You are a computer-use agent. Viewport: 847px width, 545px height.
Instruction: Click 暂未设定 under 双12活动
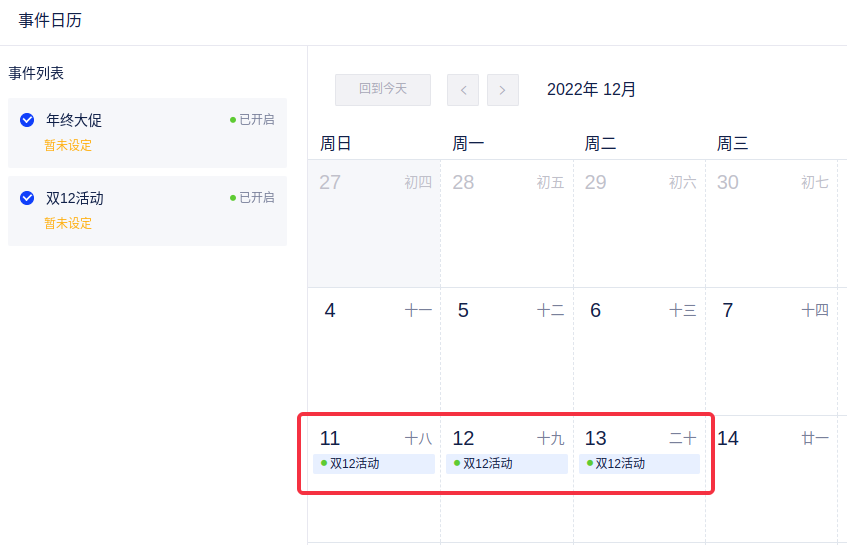[x=68, y=223]
